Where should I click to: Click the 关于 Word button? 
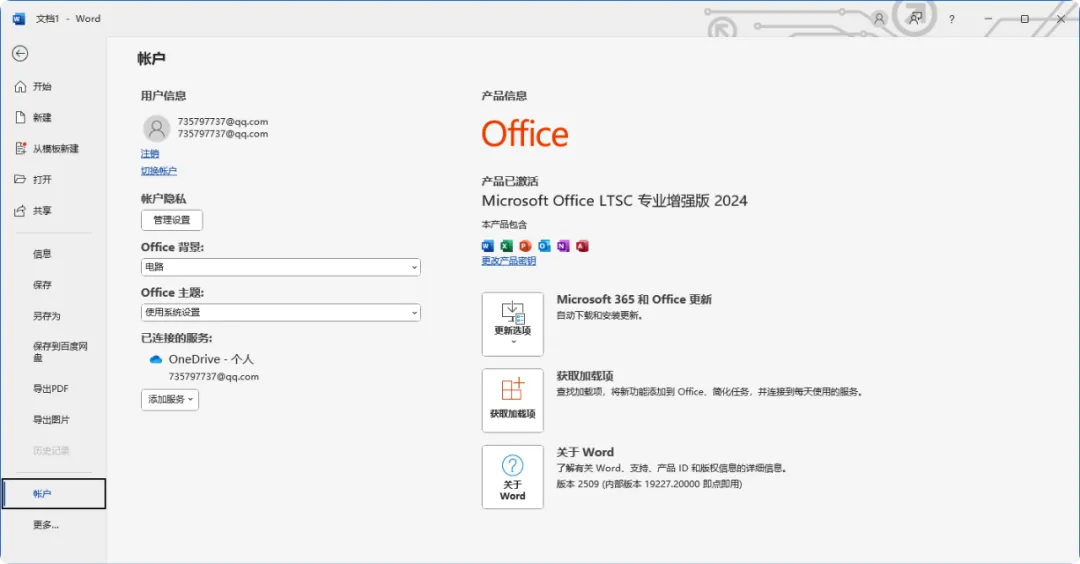pos(512,477)
